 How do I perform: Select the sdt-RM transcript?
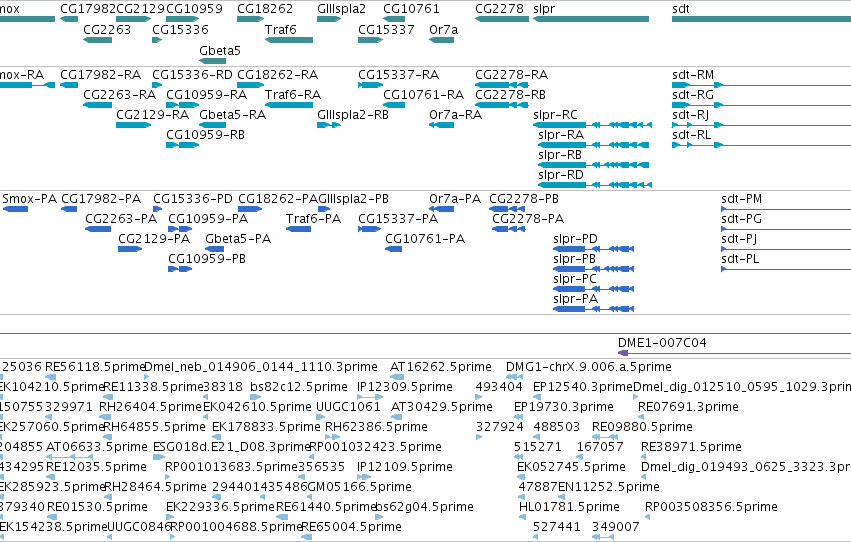point(761,85)
